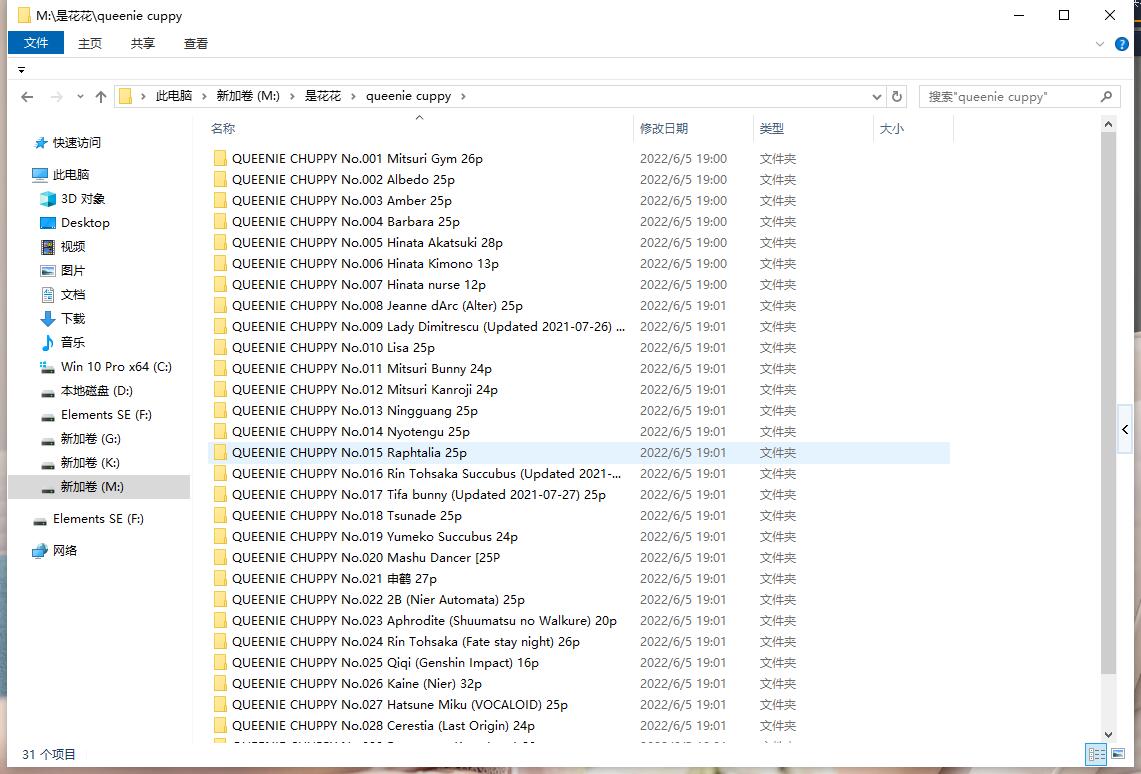Click 是花花 breadcrumb in address bar
Image resolution: width=1141 pixels, height=774 pixels.
[x=322, y=96]
